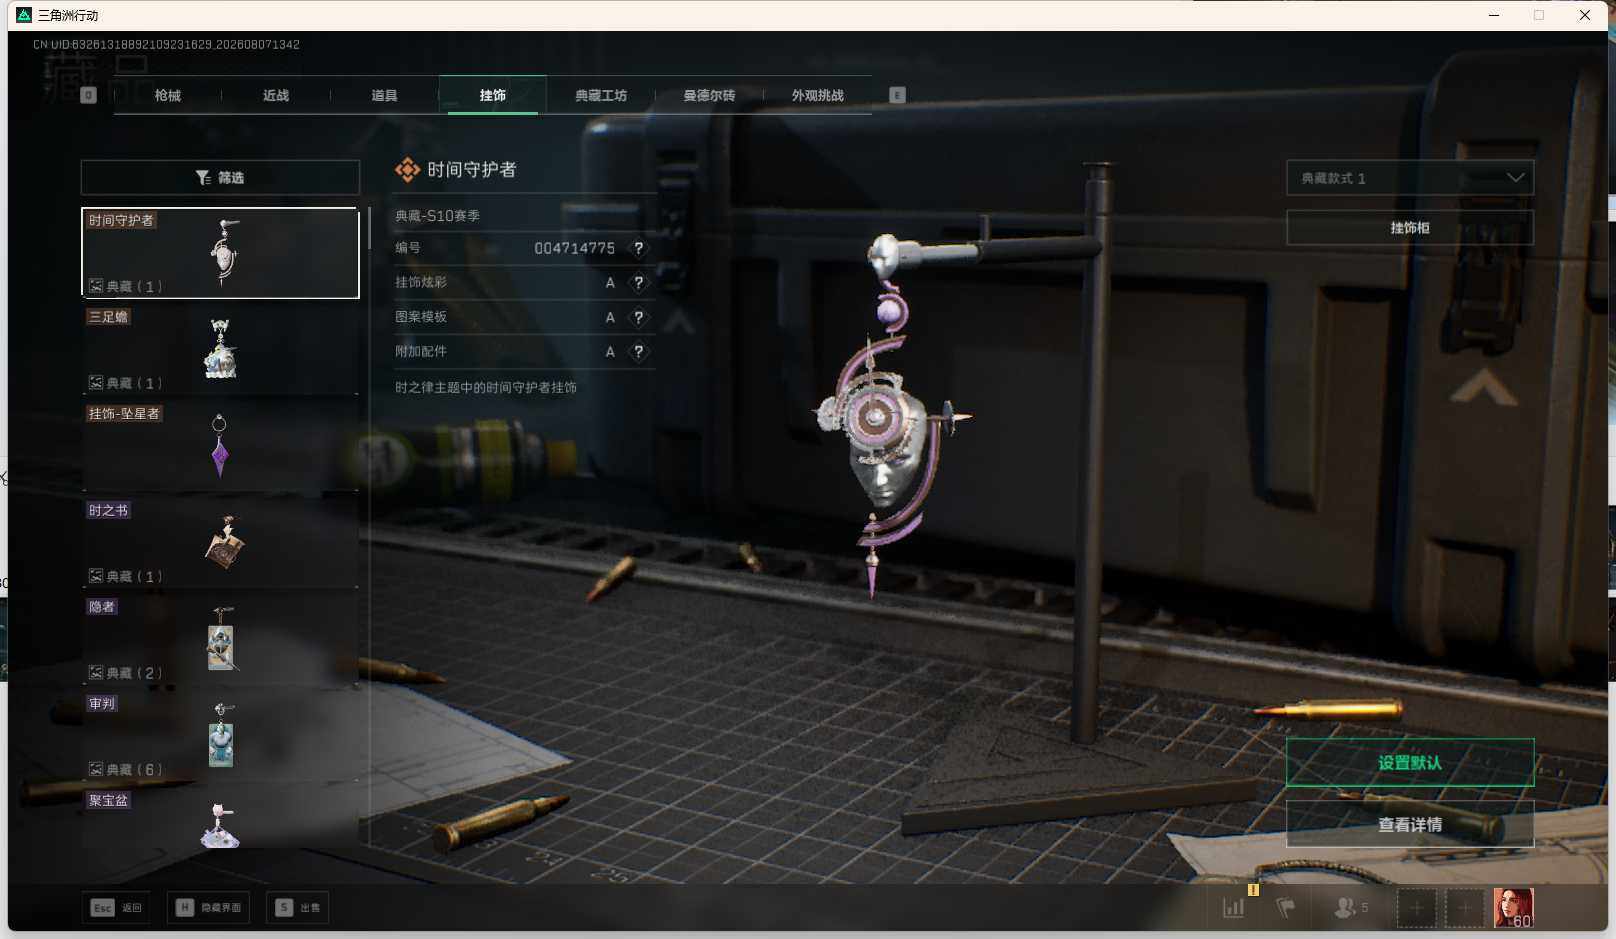Select the 挂饰 tab
Viewport: 1616px width, 939px height.
click(492, 95)
